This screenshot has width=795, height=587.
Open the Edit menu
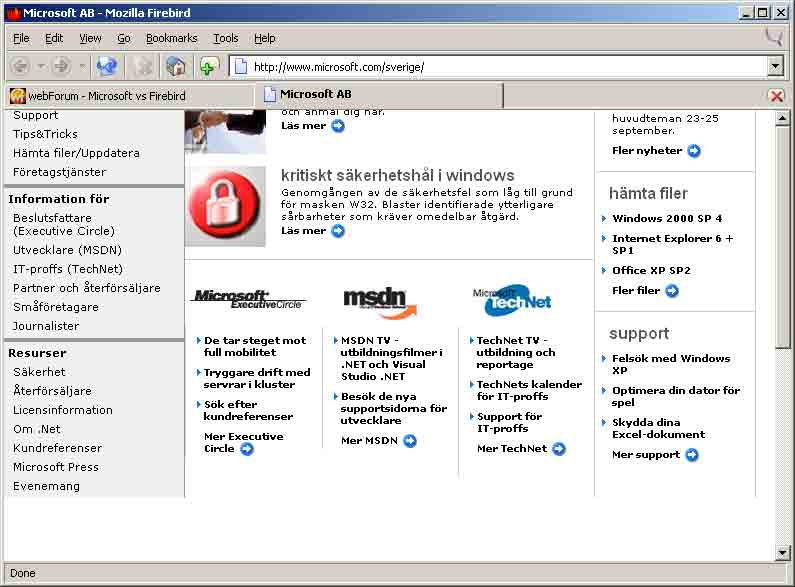coord(54,39)
